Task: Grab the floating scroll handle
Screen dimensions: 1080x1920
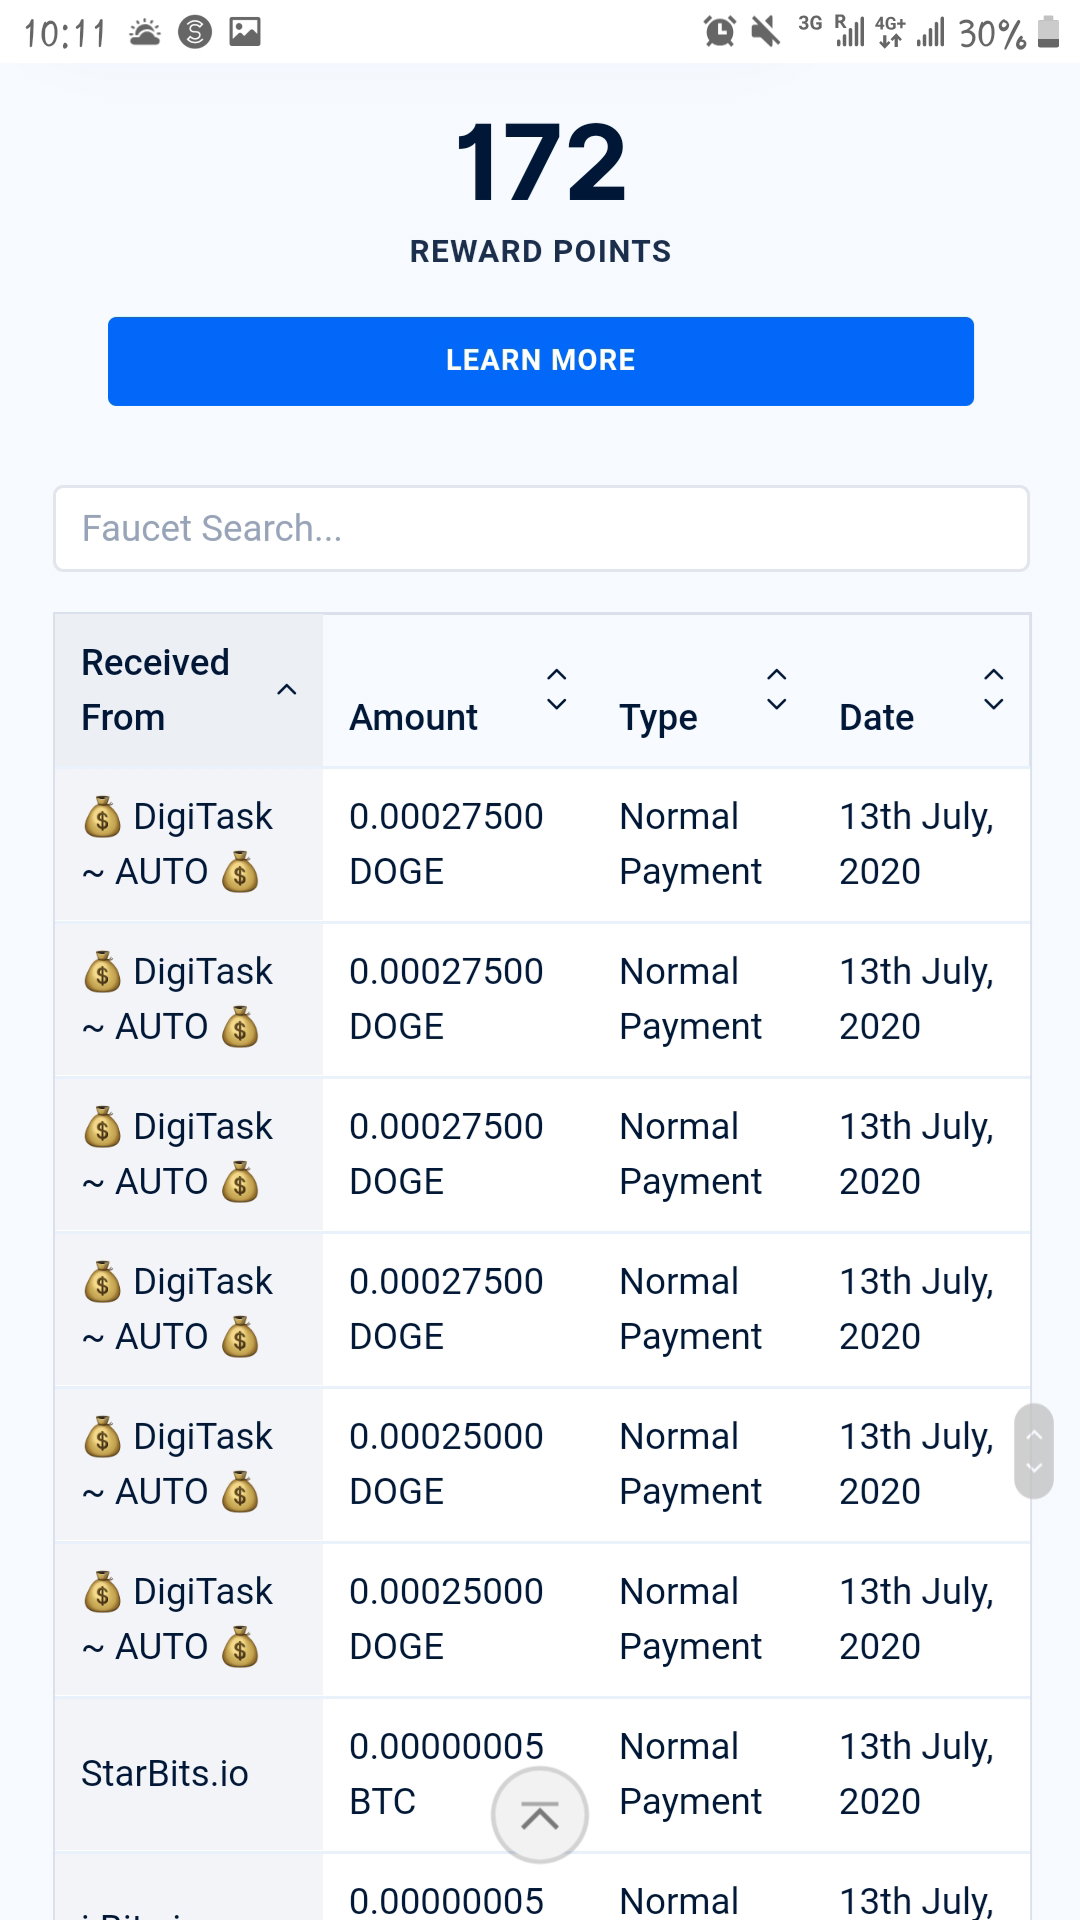Action: [x=1034, y=1451]
